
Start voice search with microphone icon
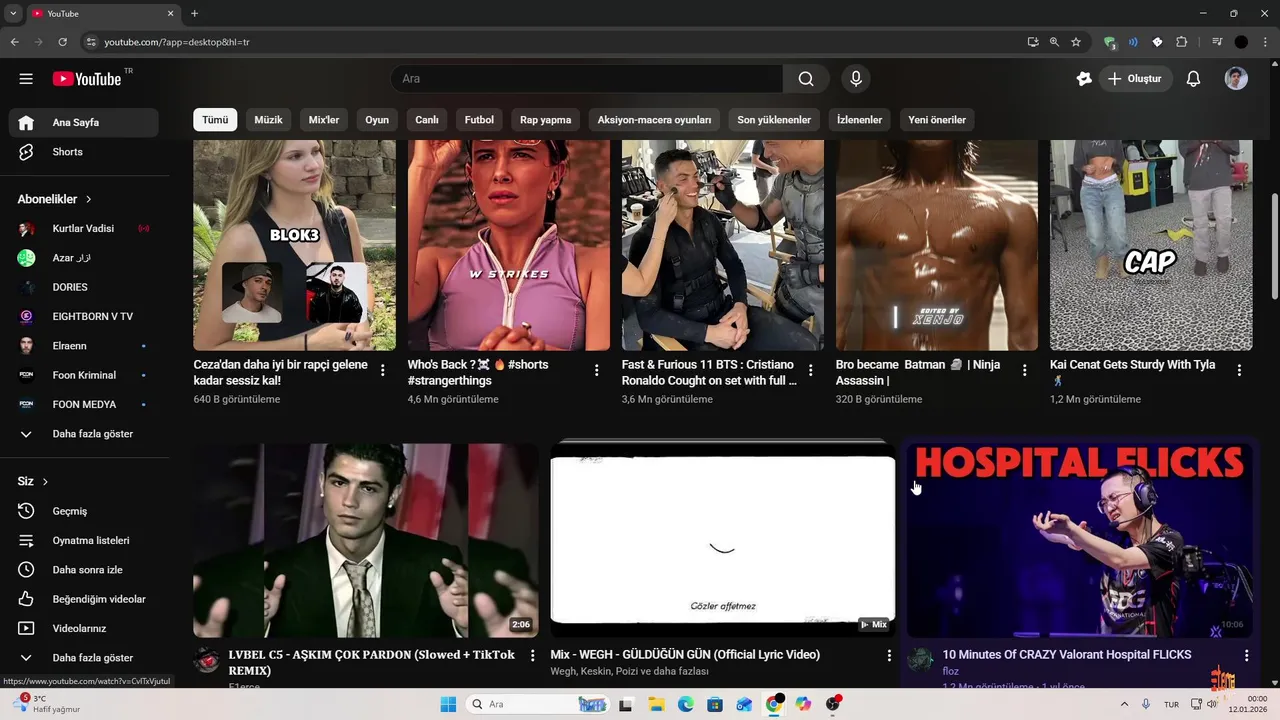855,79
